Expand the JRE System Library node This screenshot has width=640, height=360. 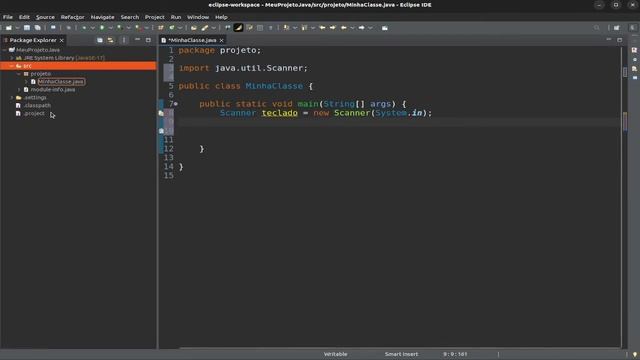click(12, 58)
